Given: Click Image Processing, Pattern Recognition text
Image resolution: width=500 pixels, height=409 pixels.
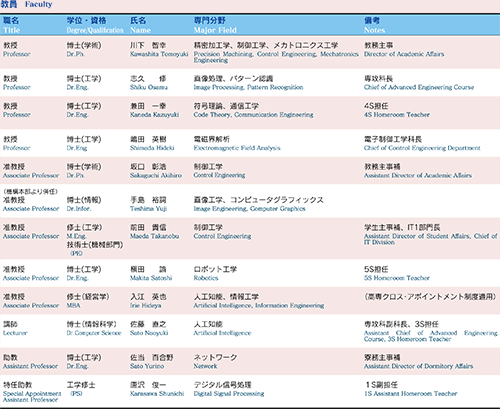Looking at the screenshot, I should click(248, 87).
